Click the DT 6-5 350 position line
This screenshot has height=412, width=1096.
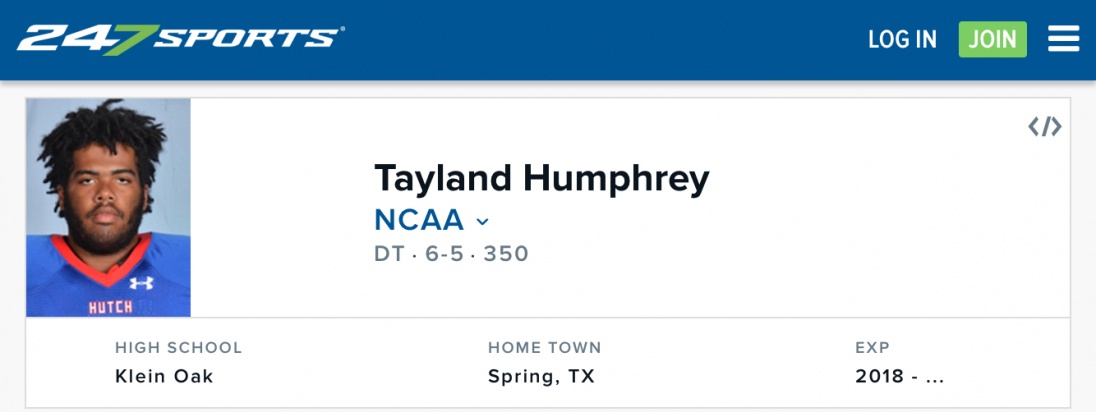[451, 254]
